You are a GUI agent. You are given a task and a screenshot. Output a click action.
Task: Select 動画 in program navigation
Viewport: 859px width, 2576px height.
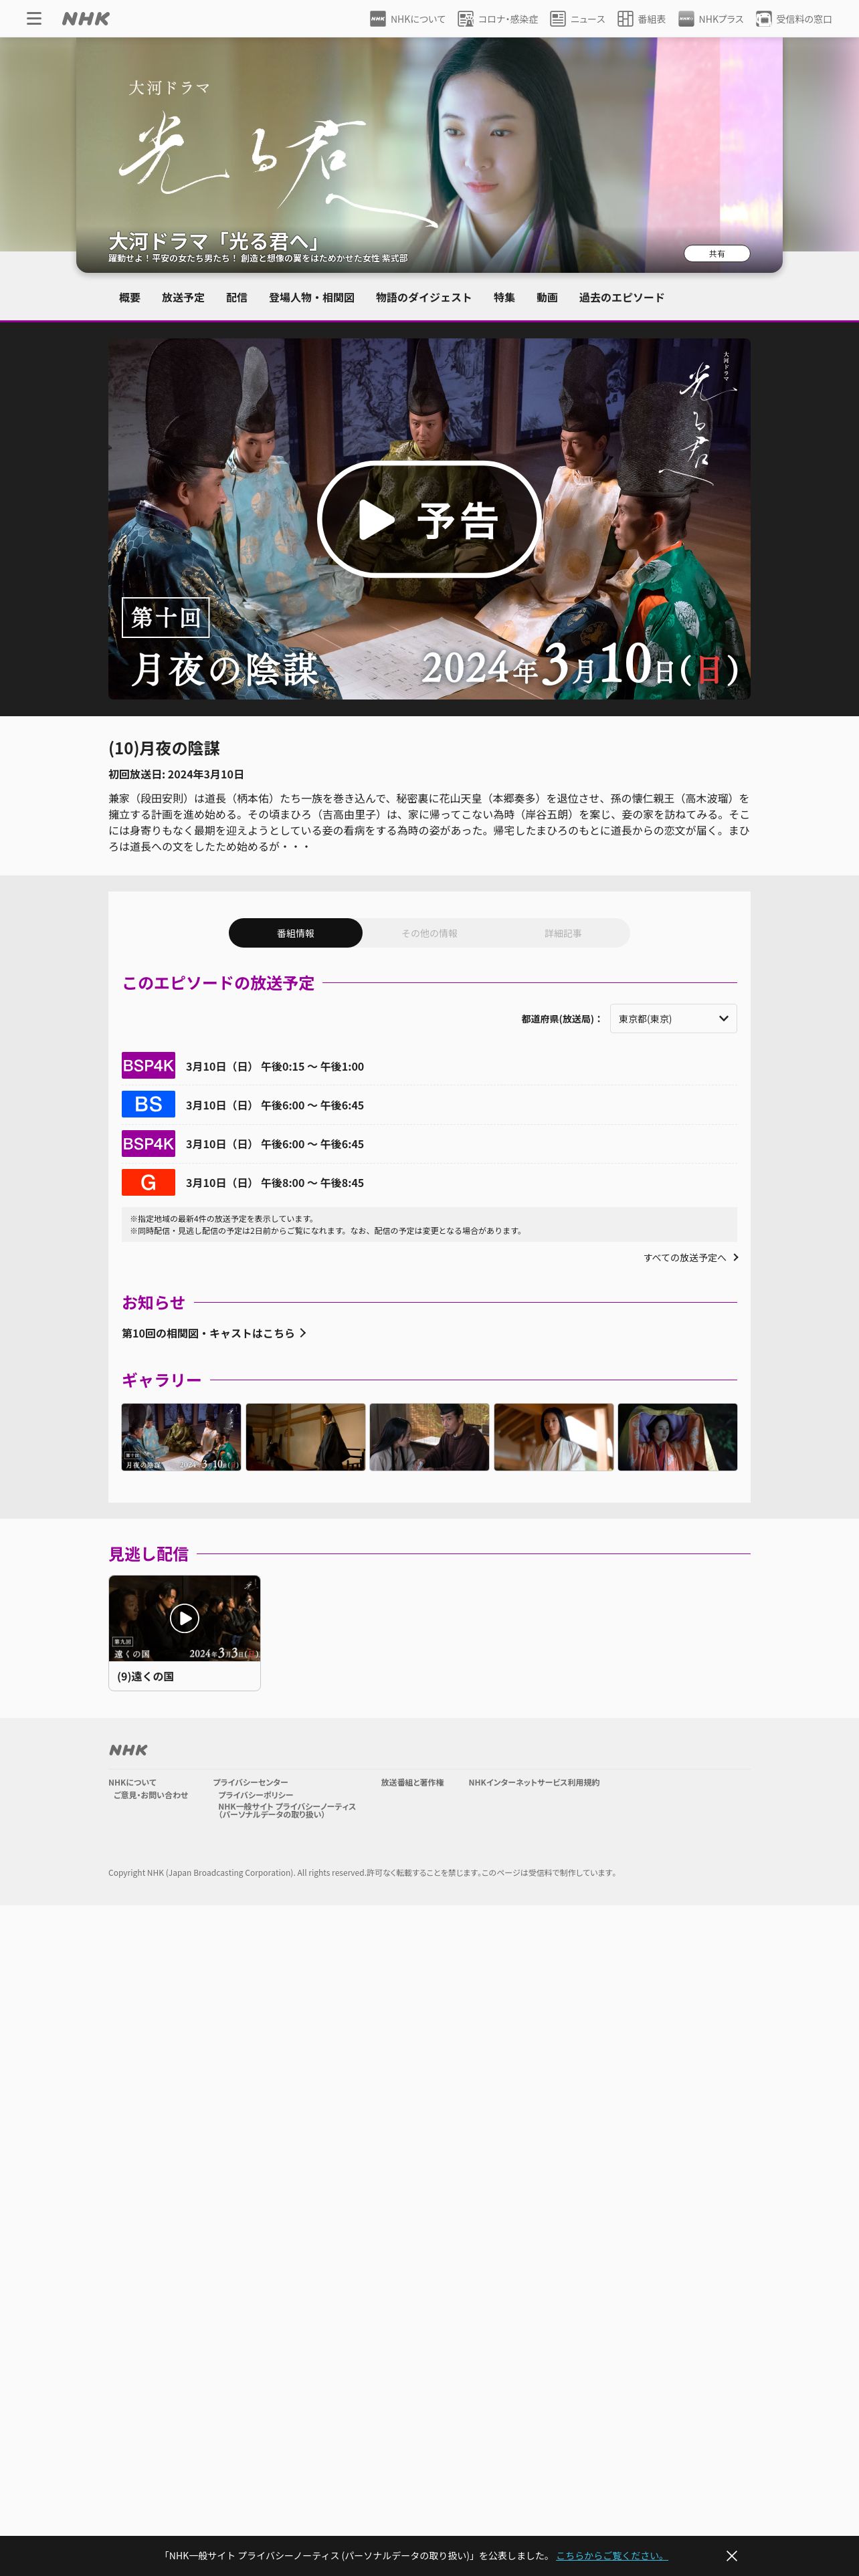point(547,298)
